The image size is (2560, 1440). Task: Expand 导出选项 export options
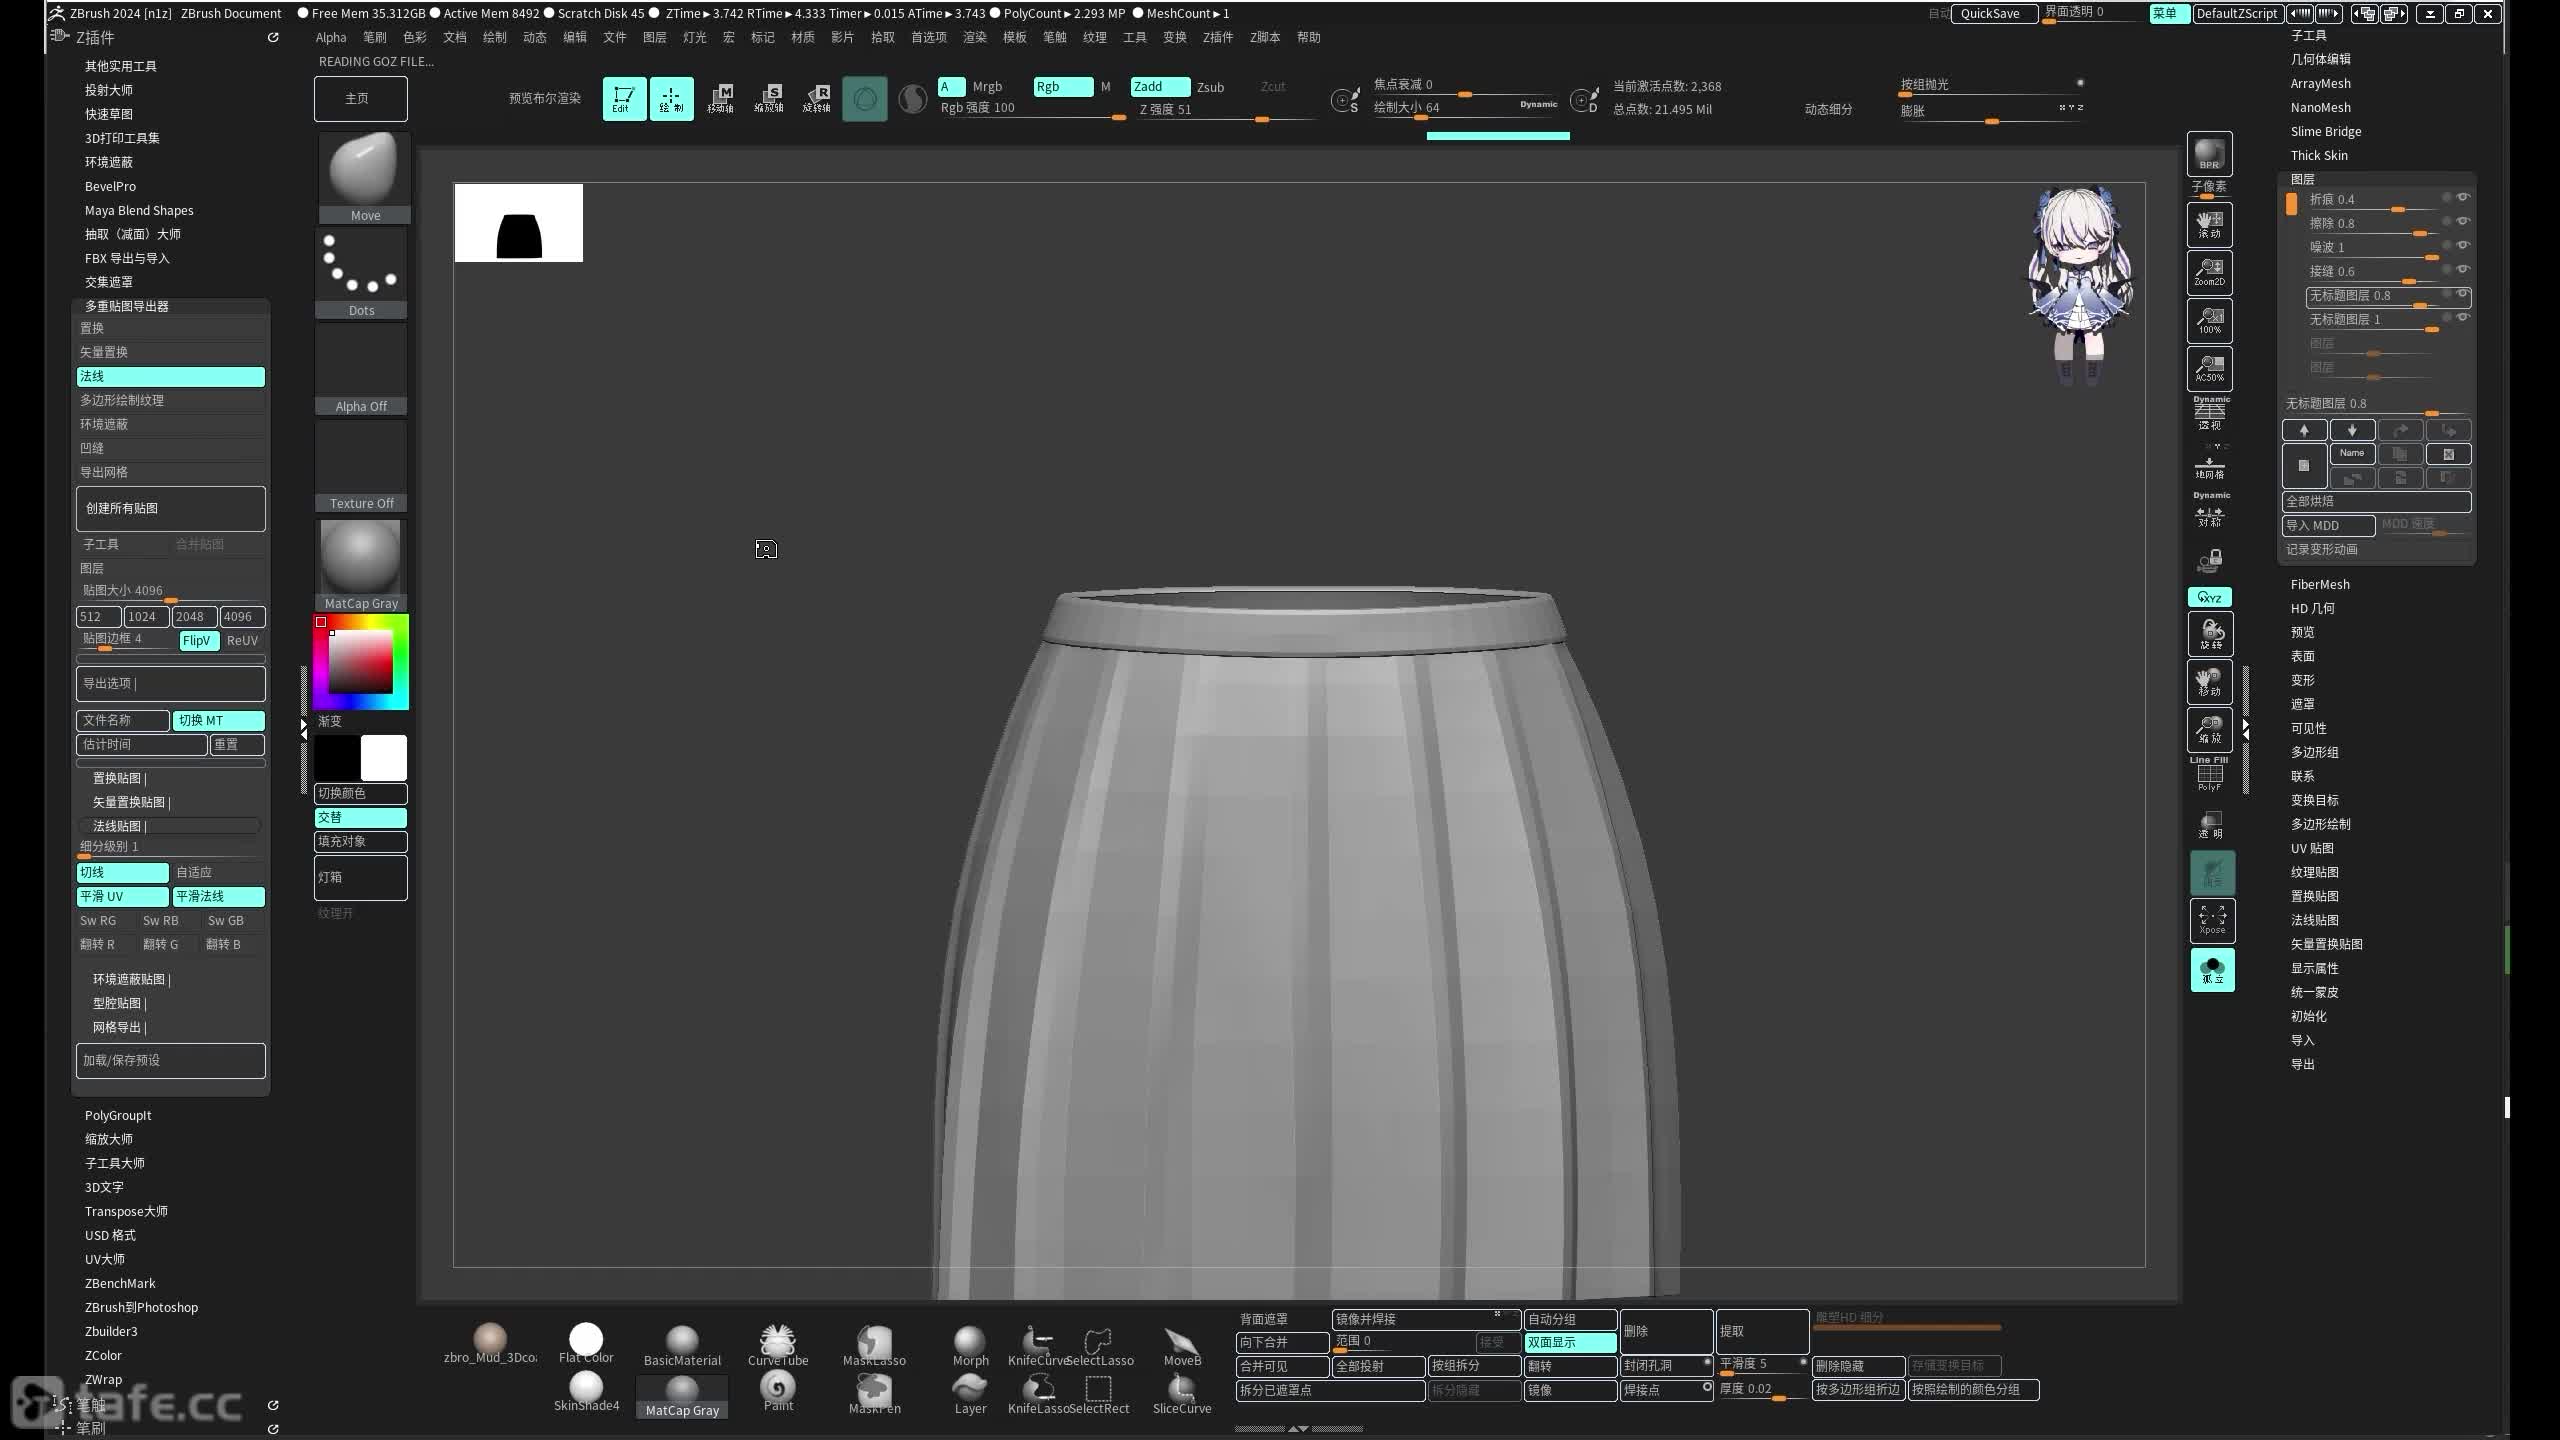pos(171,684)
